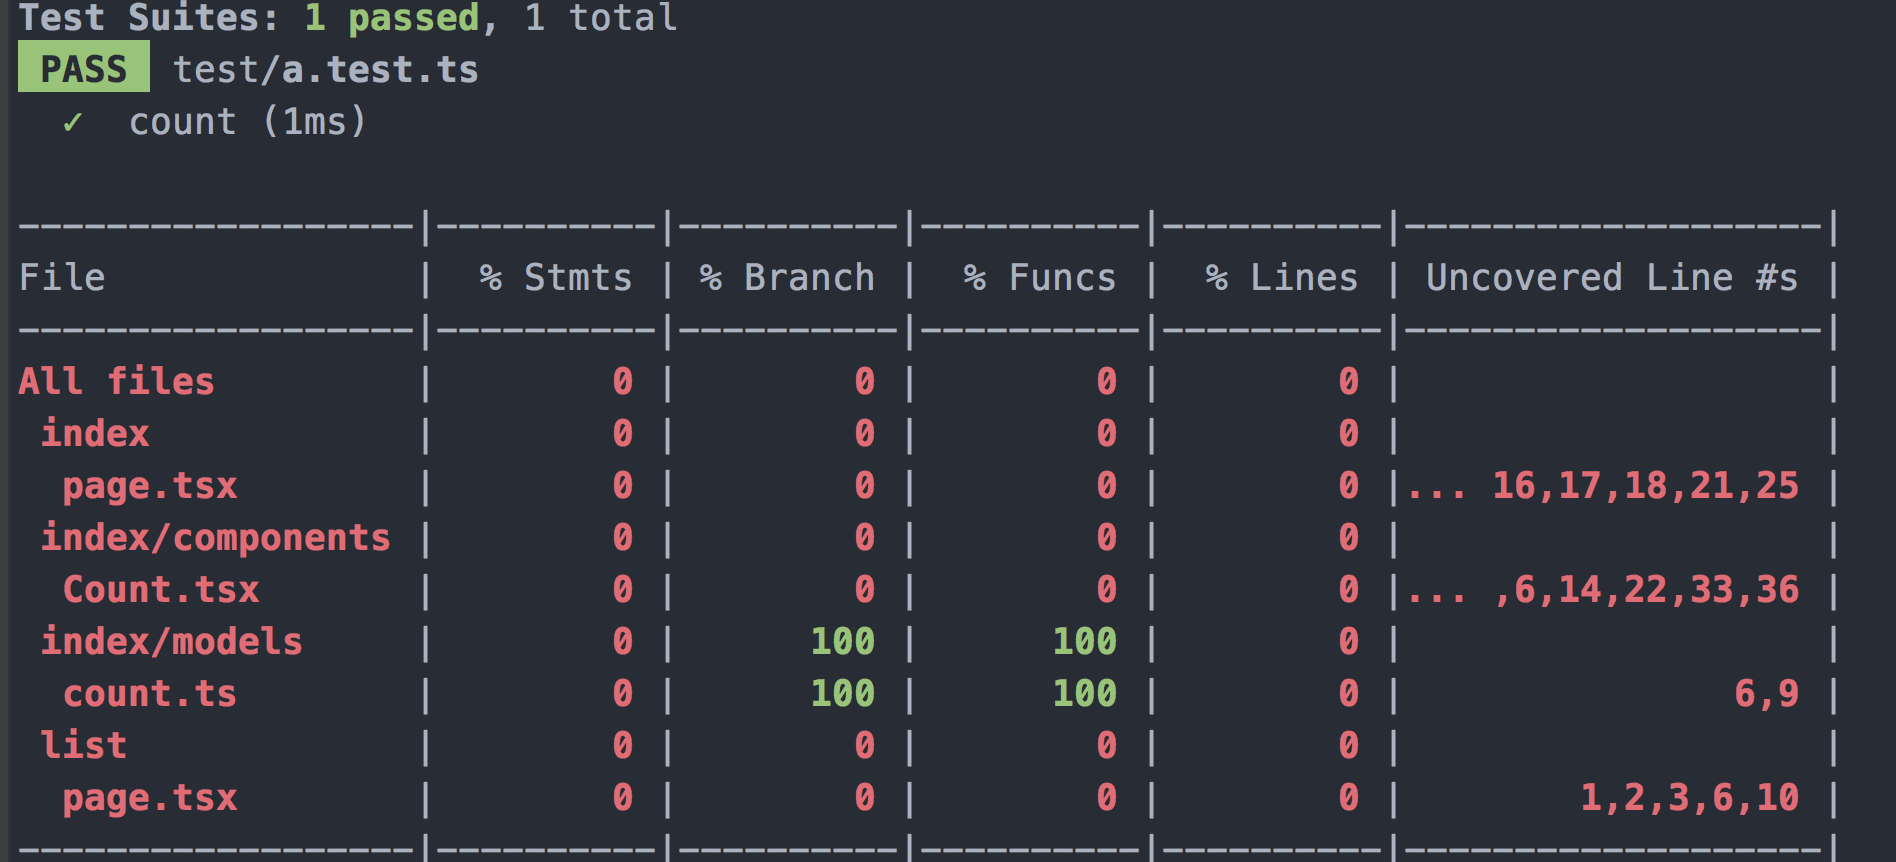1896x862 pixels.
Task: Click uncovered lines '1,2,3,6,10'
Action: 1690,798
